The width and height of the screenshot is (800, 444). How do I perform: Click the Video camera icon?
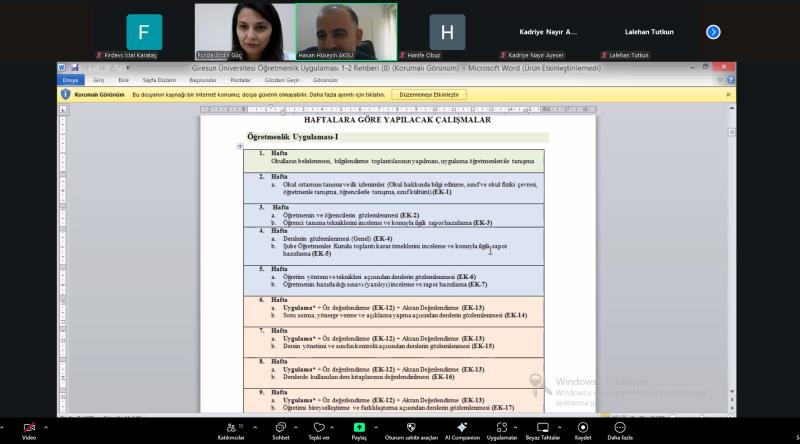[x=29, y=427]
